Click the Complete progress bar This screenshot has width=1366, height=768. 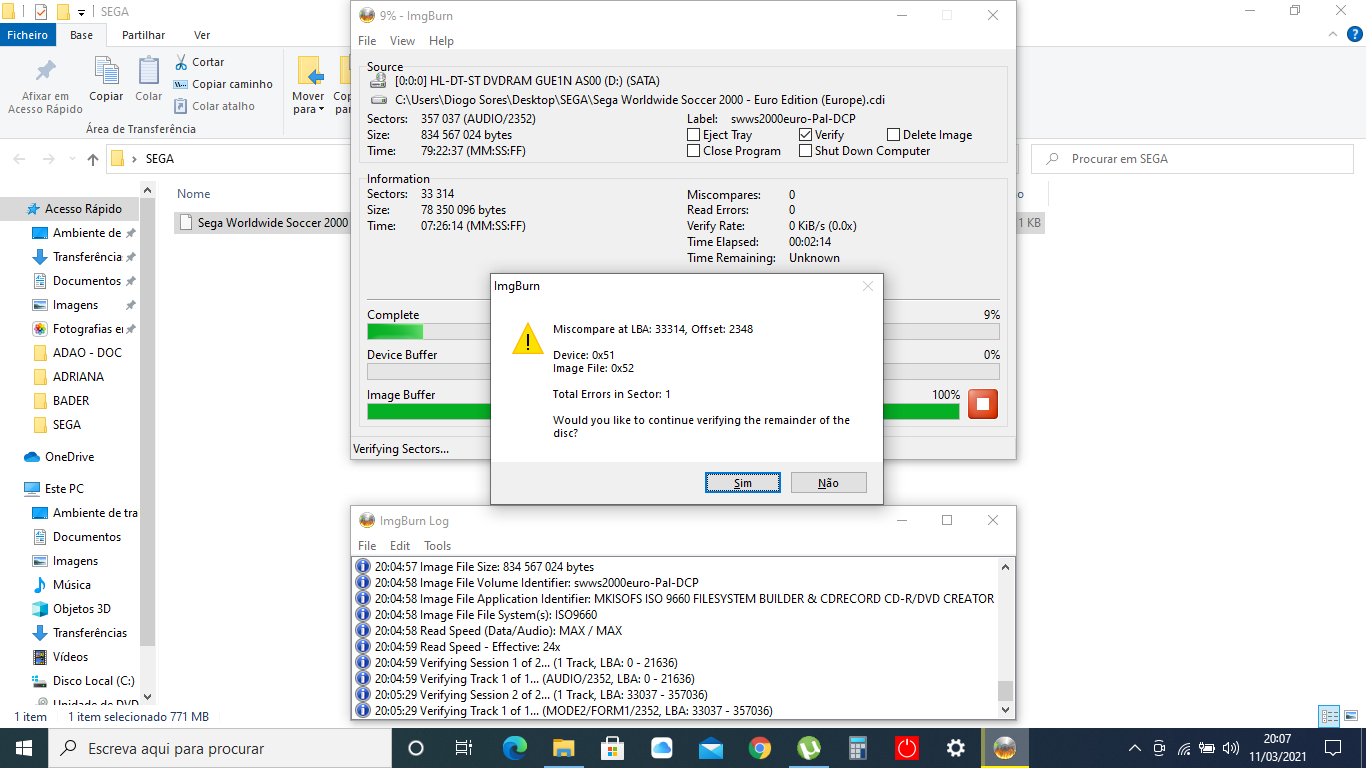click(x=683, y=331)
